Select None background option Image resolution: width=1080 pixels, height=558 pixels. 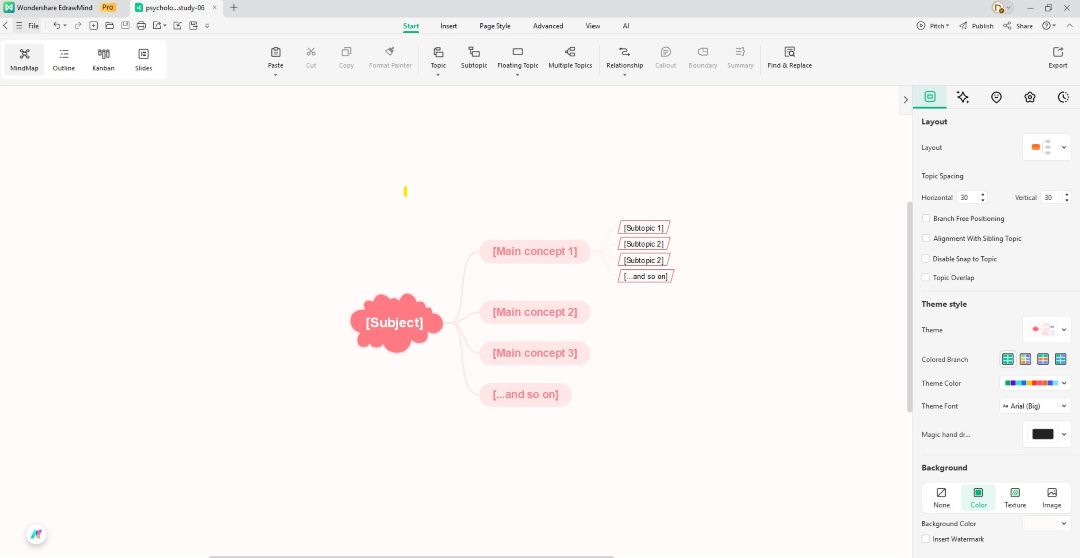point(942,497)
